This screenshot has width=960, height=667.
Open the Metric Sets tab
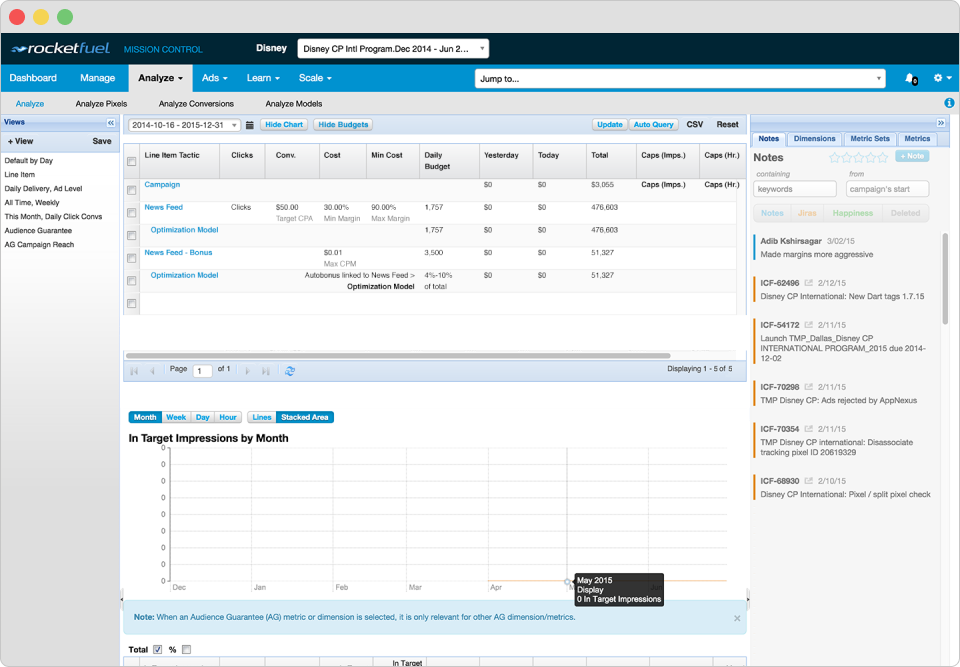869,139
